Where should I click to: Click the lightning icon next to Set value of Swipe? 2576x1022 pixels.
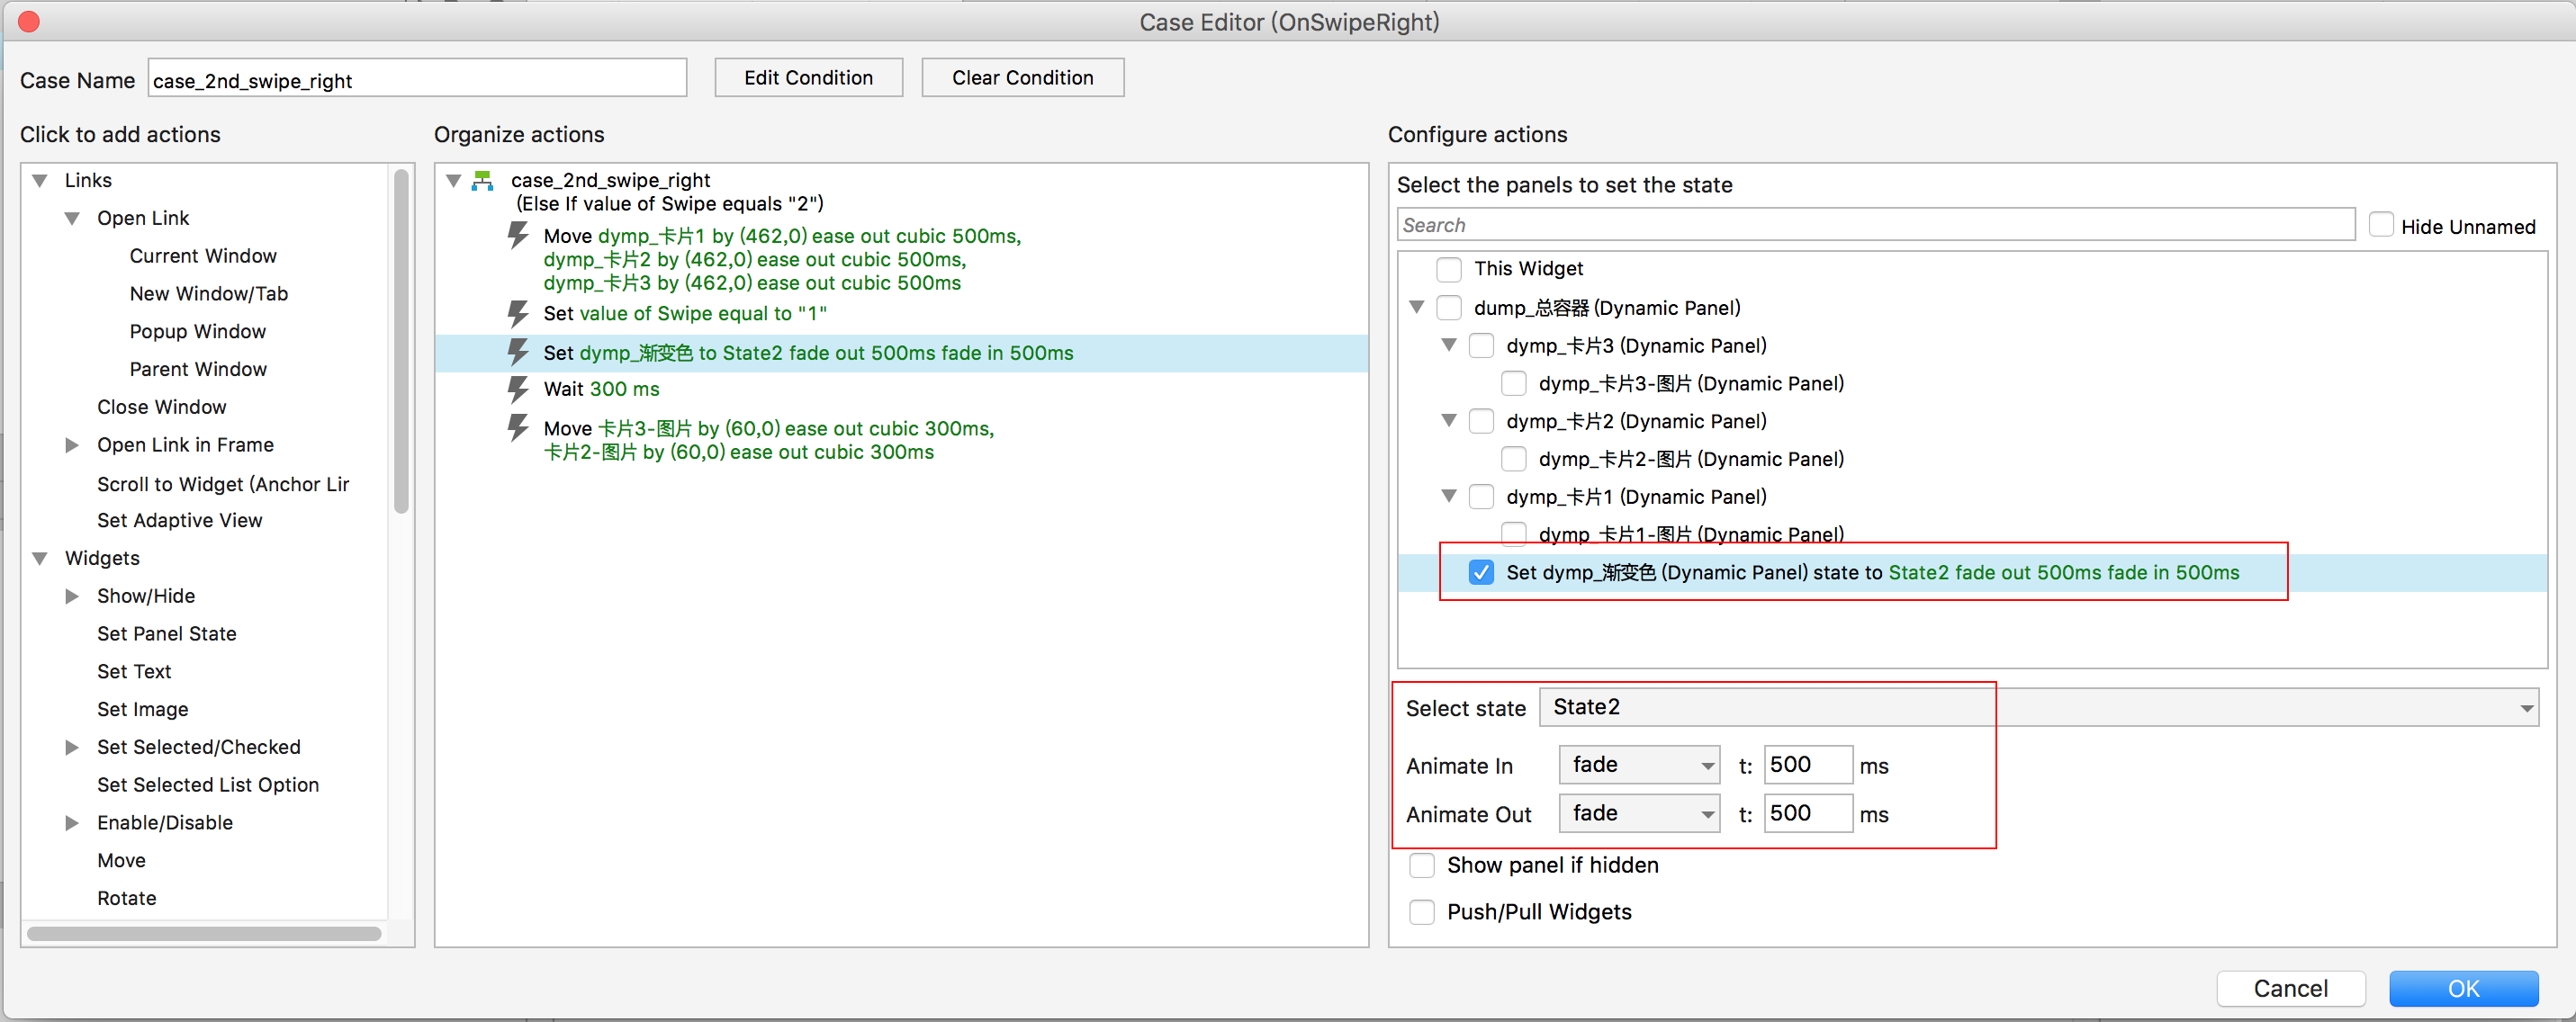tap(517, 314)
